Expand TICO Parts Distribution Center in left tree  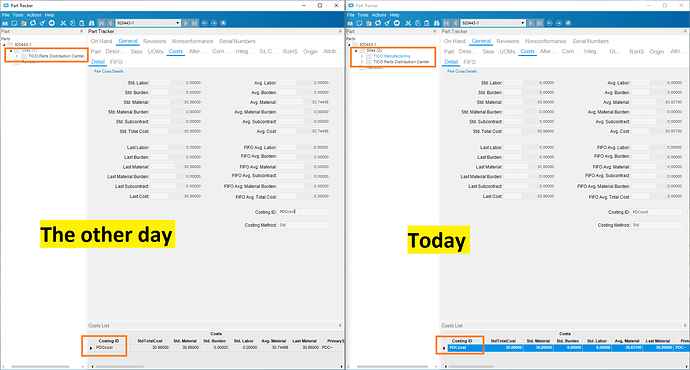(x=17, y=56)
